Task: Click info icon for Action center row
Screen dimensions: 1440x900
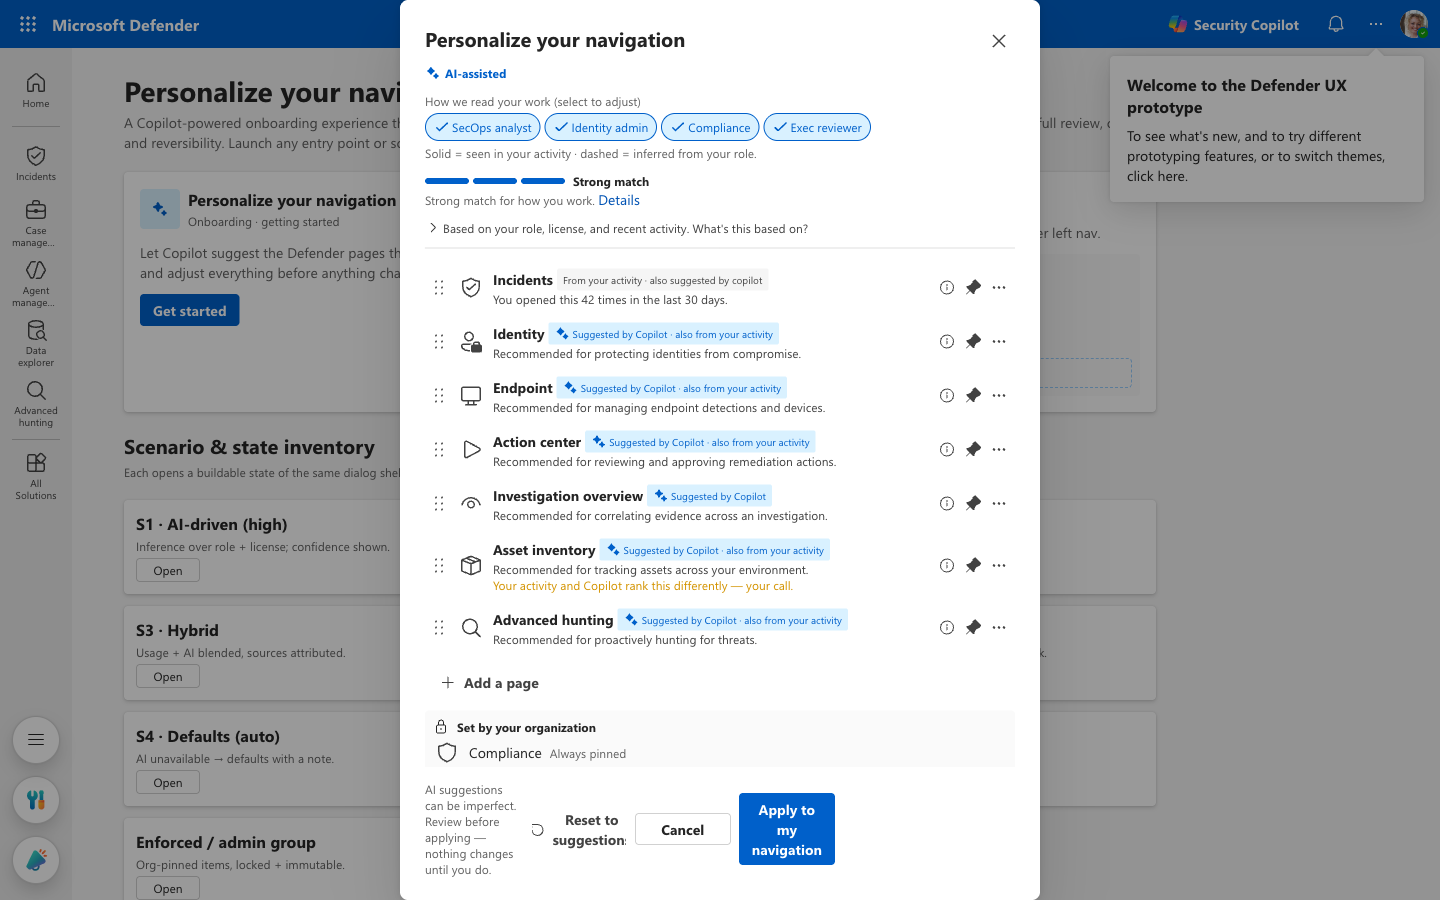Action: (x=946, y=449)
